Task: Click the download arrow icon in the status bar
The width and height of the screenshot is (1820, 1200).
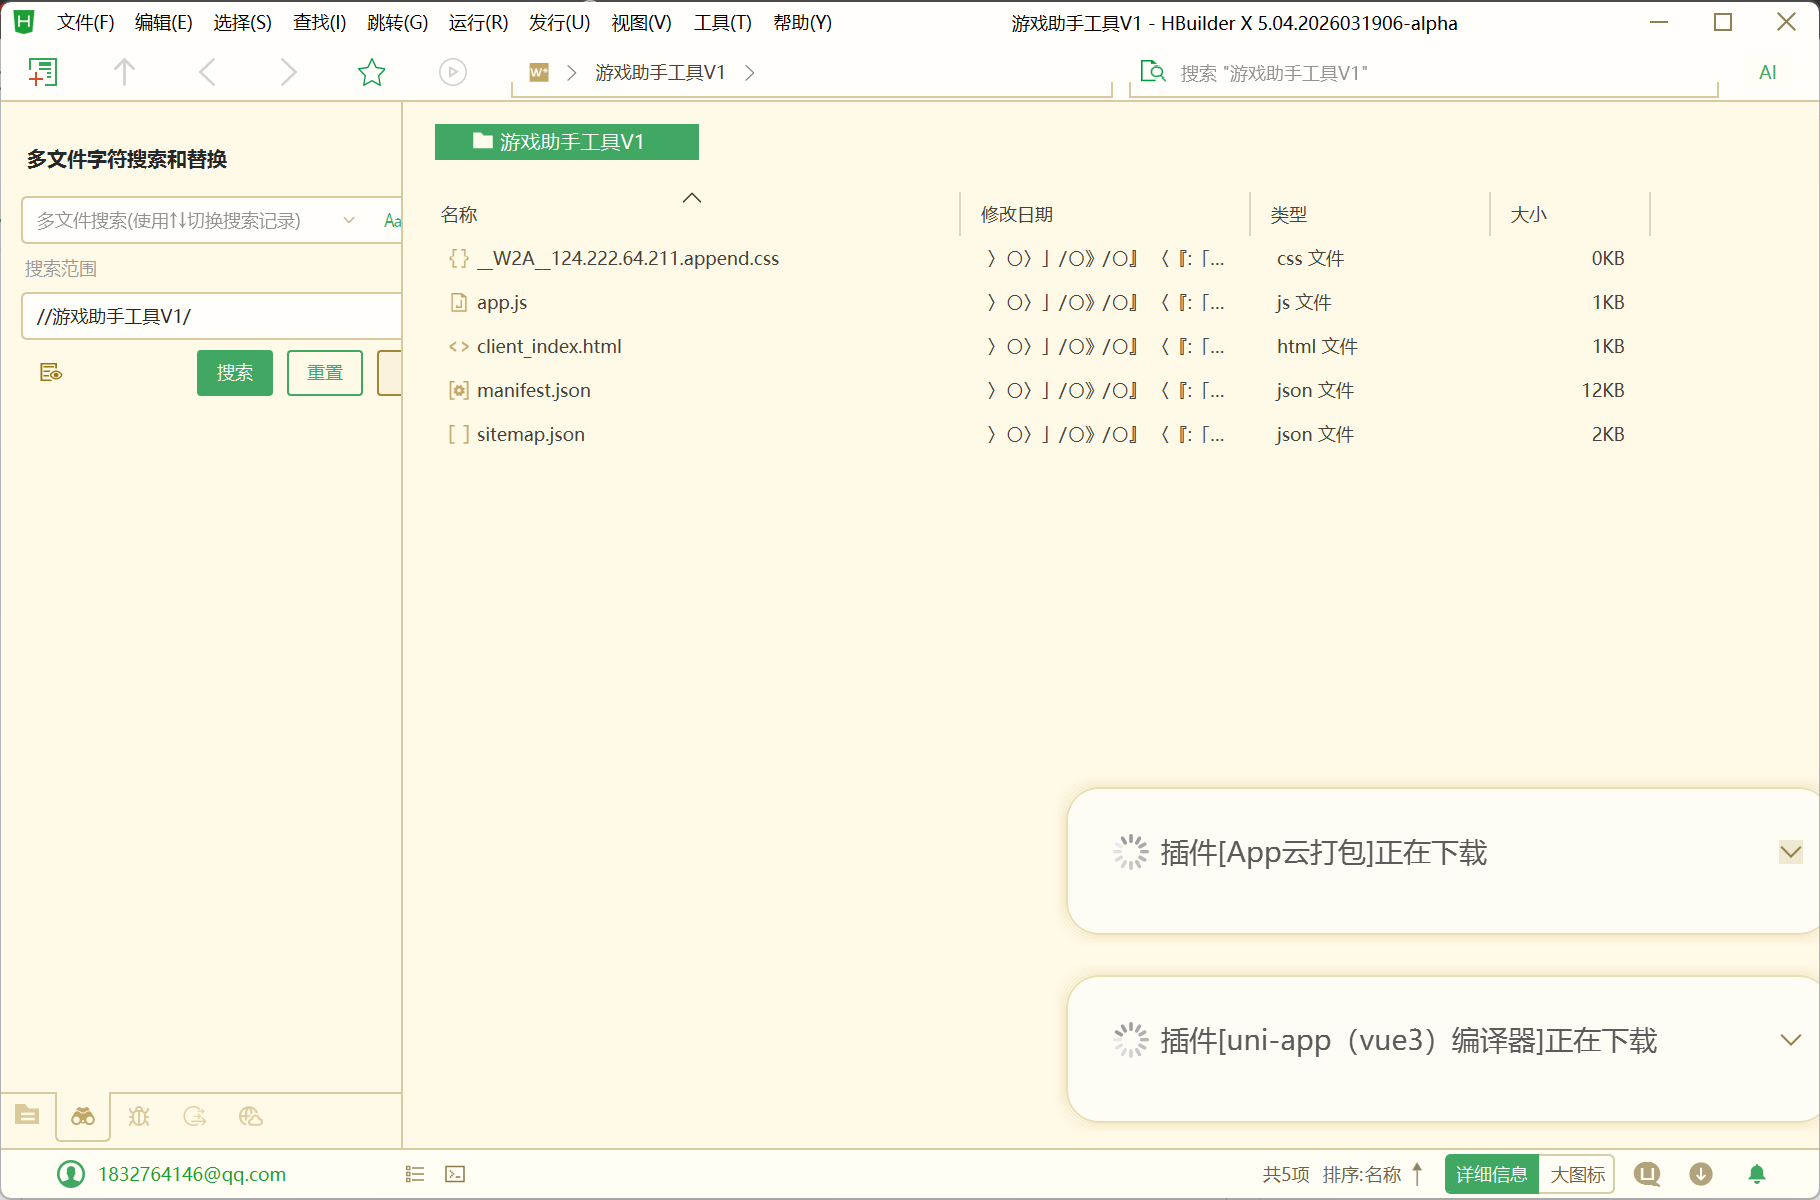Action: (1701, 1174)
